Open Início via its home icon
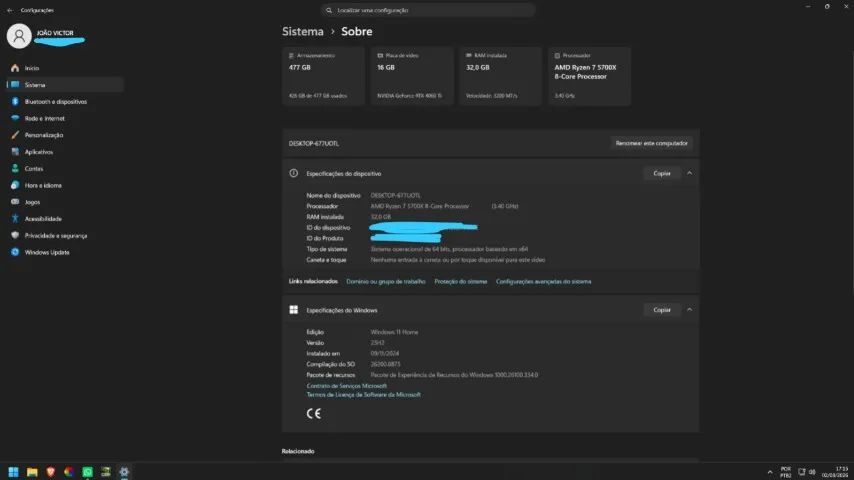Viewport: 854px width, 480px height. click(15, 68)
